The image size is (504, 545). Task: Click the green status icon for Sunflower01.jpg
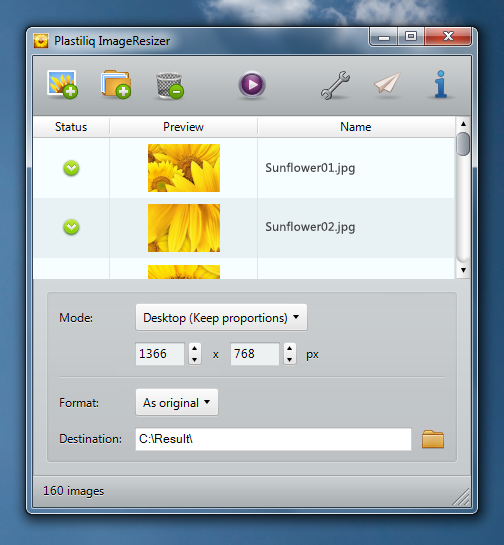click(x=71, y=168)
